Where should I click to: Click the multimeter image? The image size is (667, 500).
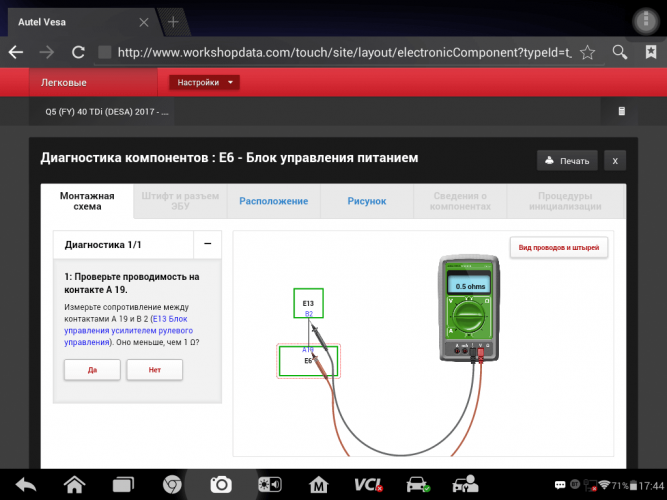[x=469, y=308]
